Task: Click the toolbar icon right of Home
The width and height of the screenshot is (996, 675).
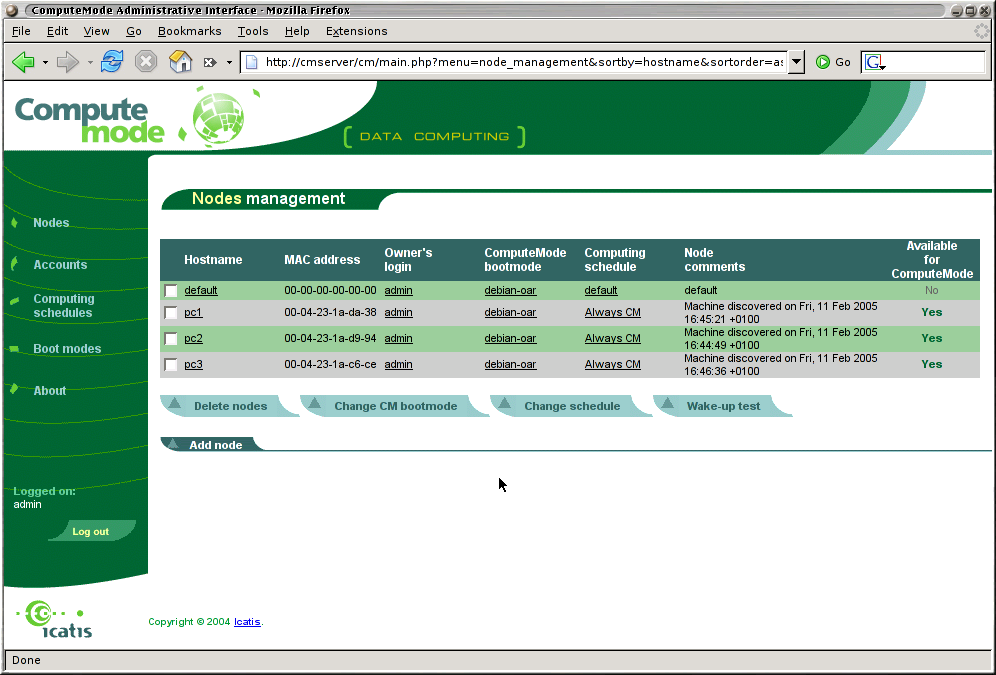Action: click(210, 62)
